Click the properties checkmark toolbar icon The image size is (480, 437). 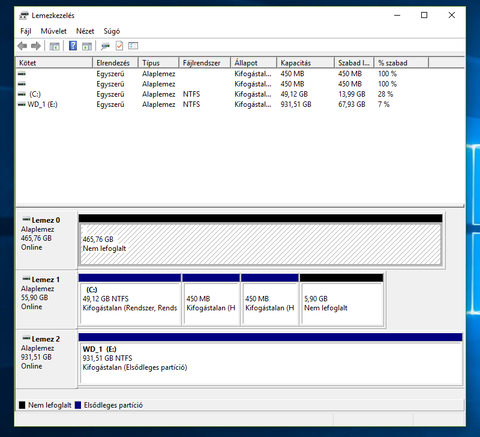[119, 46]
